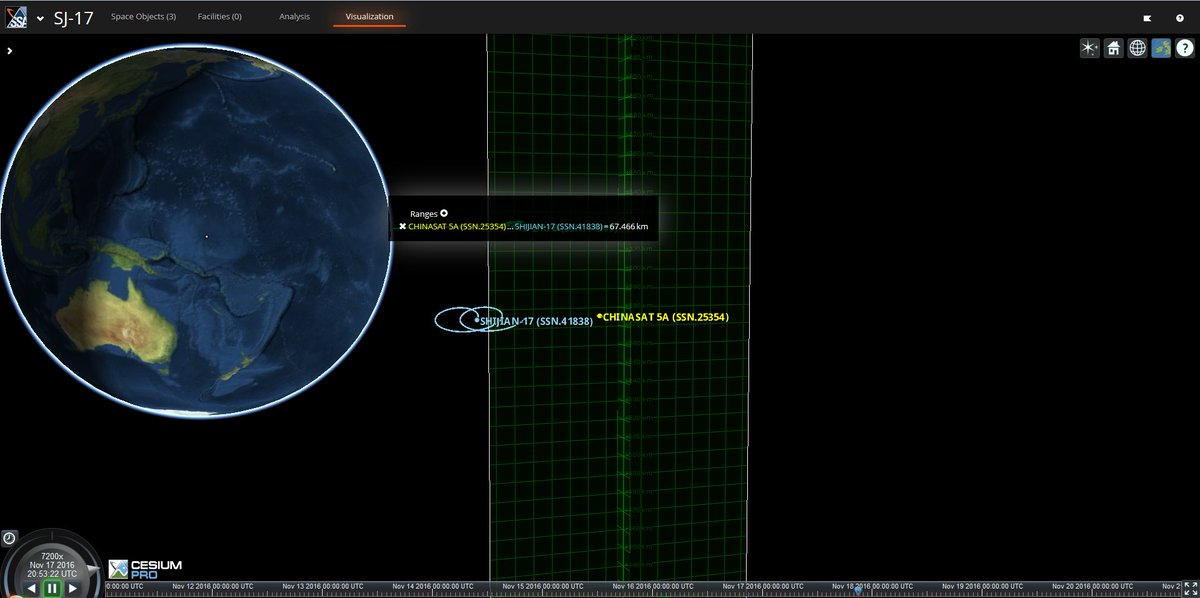Click the current time scrubber on the timeline
This screenshot has height=598, width=1200.
coord(858,590)
